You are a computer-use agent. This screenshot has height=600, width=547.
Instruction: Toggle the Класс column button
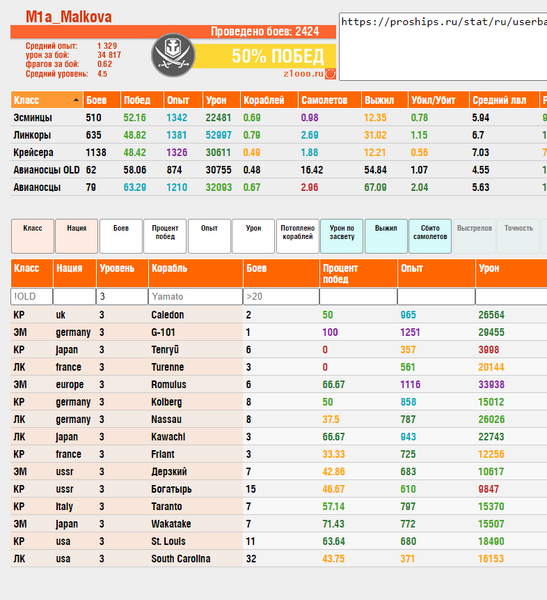(x=33, y=236)
